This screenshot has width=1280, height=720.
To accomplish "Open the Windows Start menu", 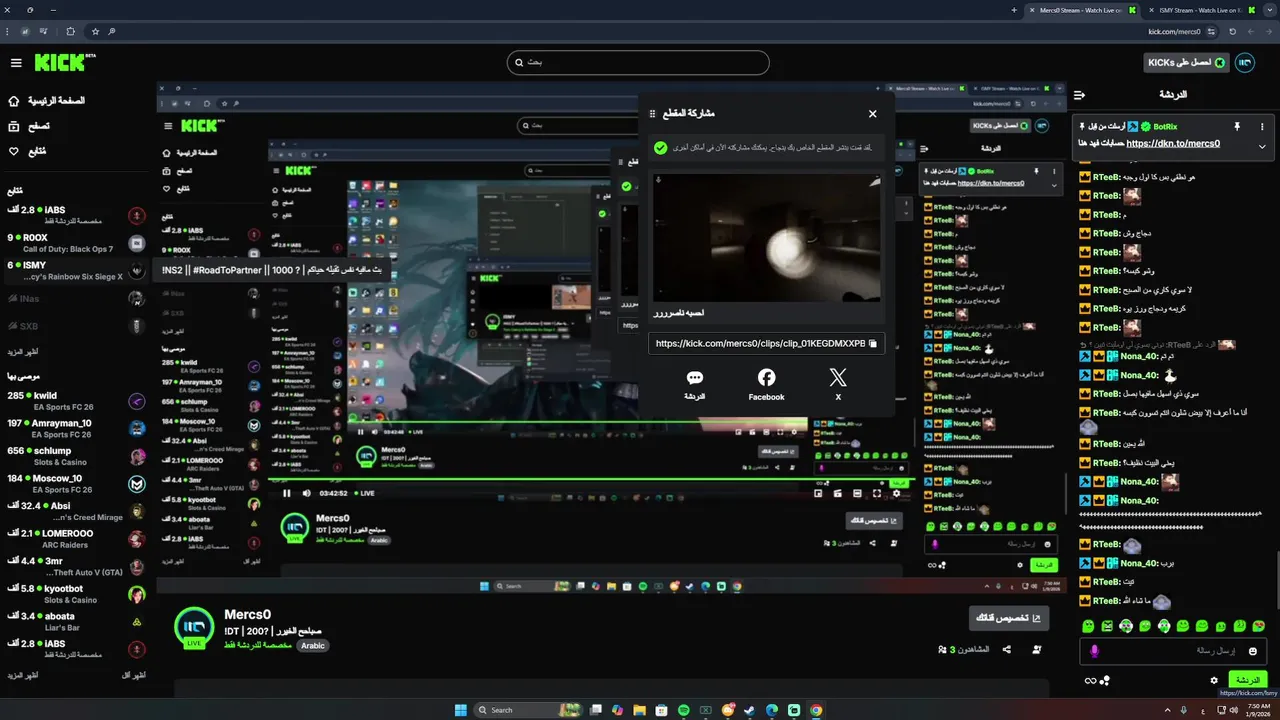I will pyautogui.click(x=460, y=710).
